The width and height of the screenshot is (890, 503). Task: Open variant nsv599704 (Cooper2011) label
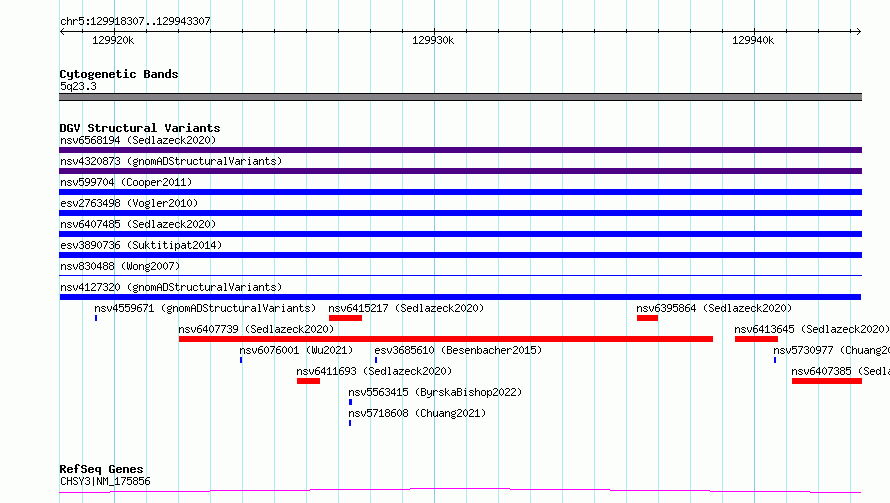coord(126,182)
